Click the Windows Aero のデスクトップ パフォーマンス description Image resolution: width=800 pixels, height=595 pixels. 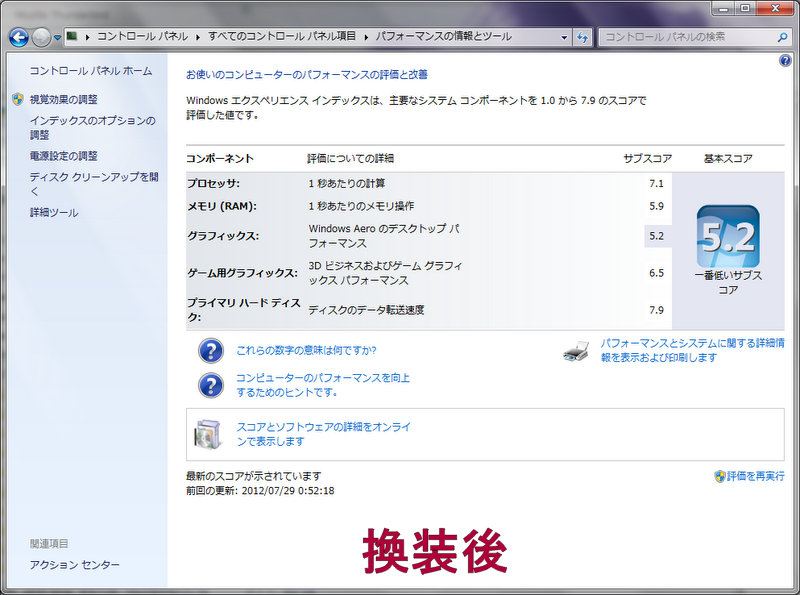click(384, 236)
